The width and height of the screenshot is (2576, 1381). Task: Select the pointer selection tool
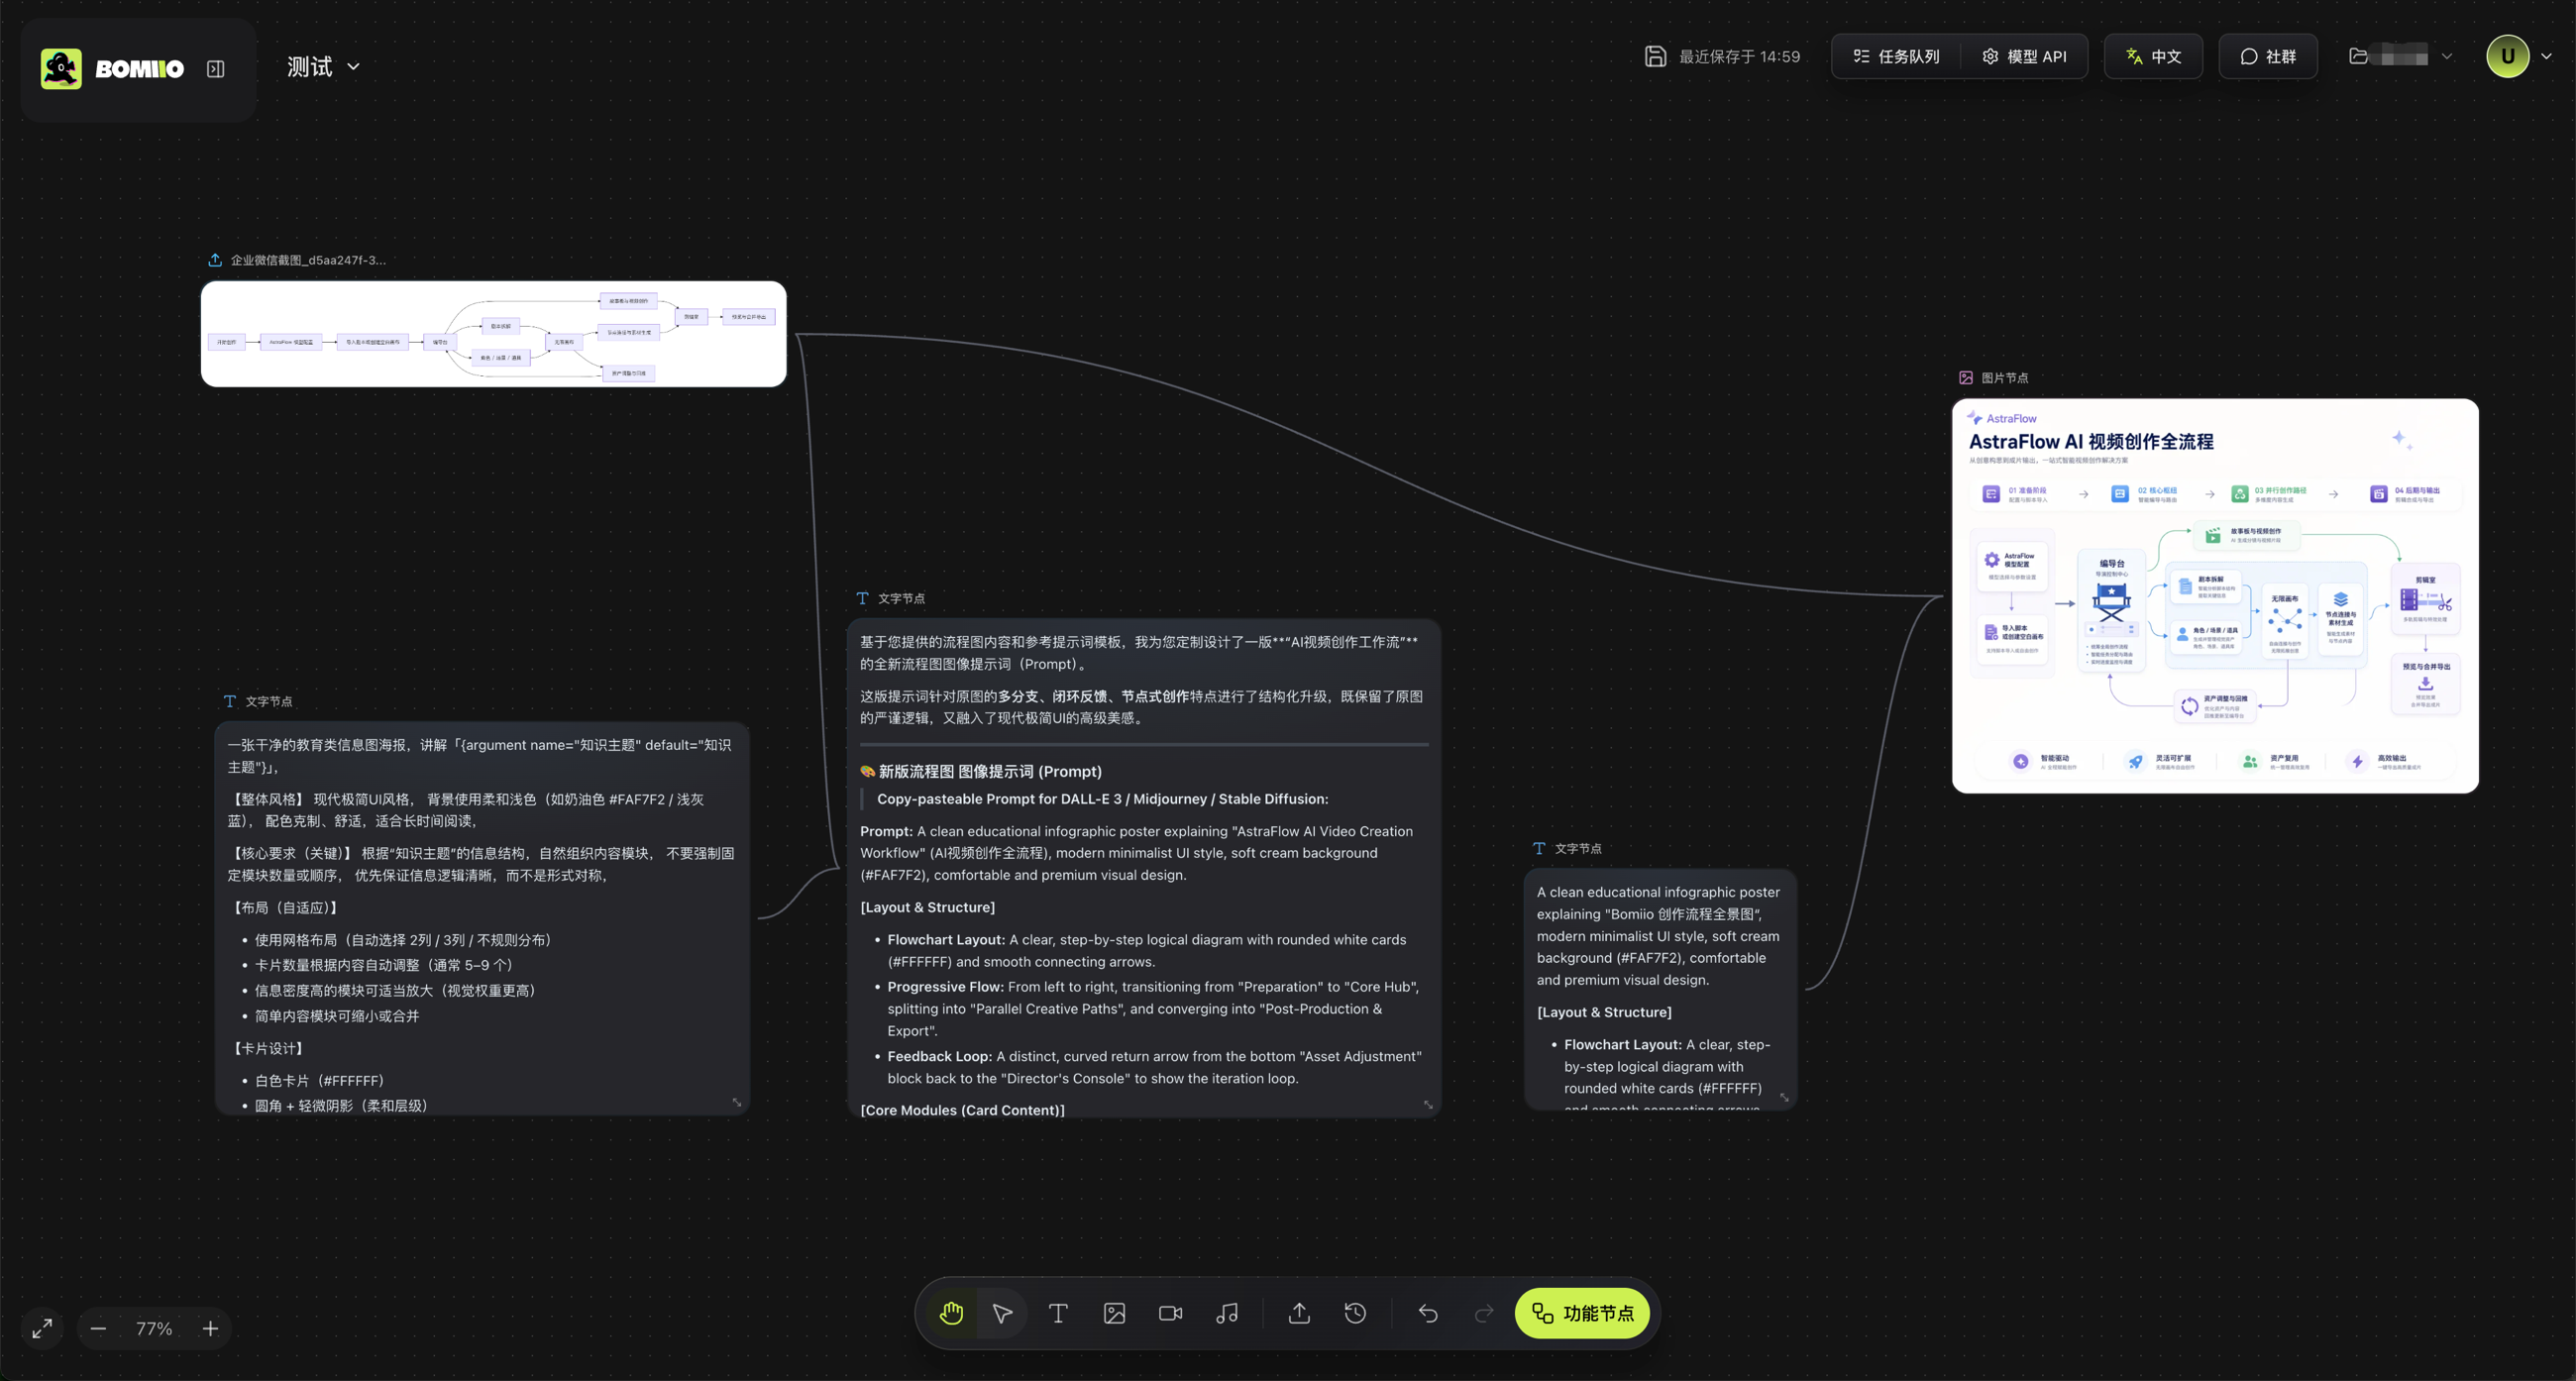coord(1002,1313)
